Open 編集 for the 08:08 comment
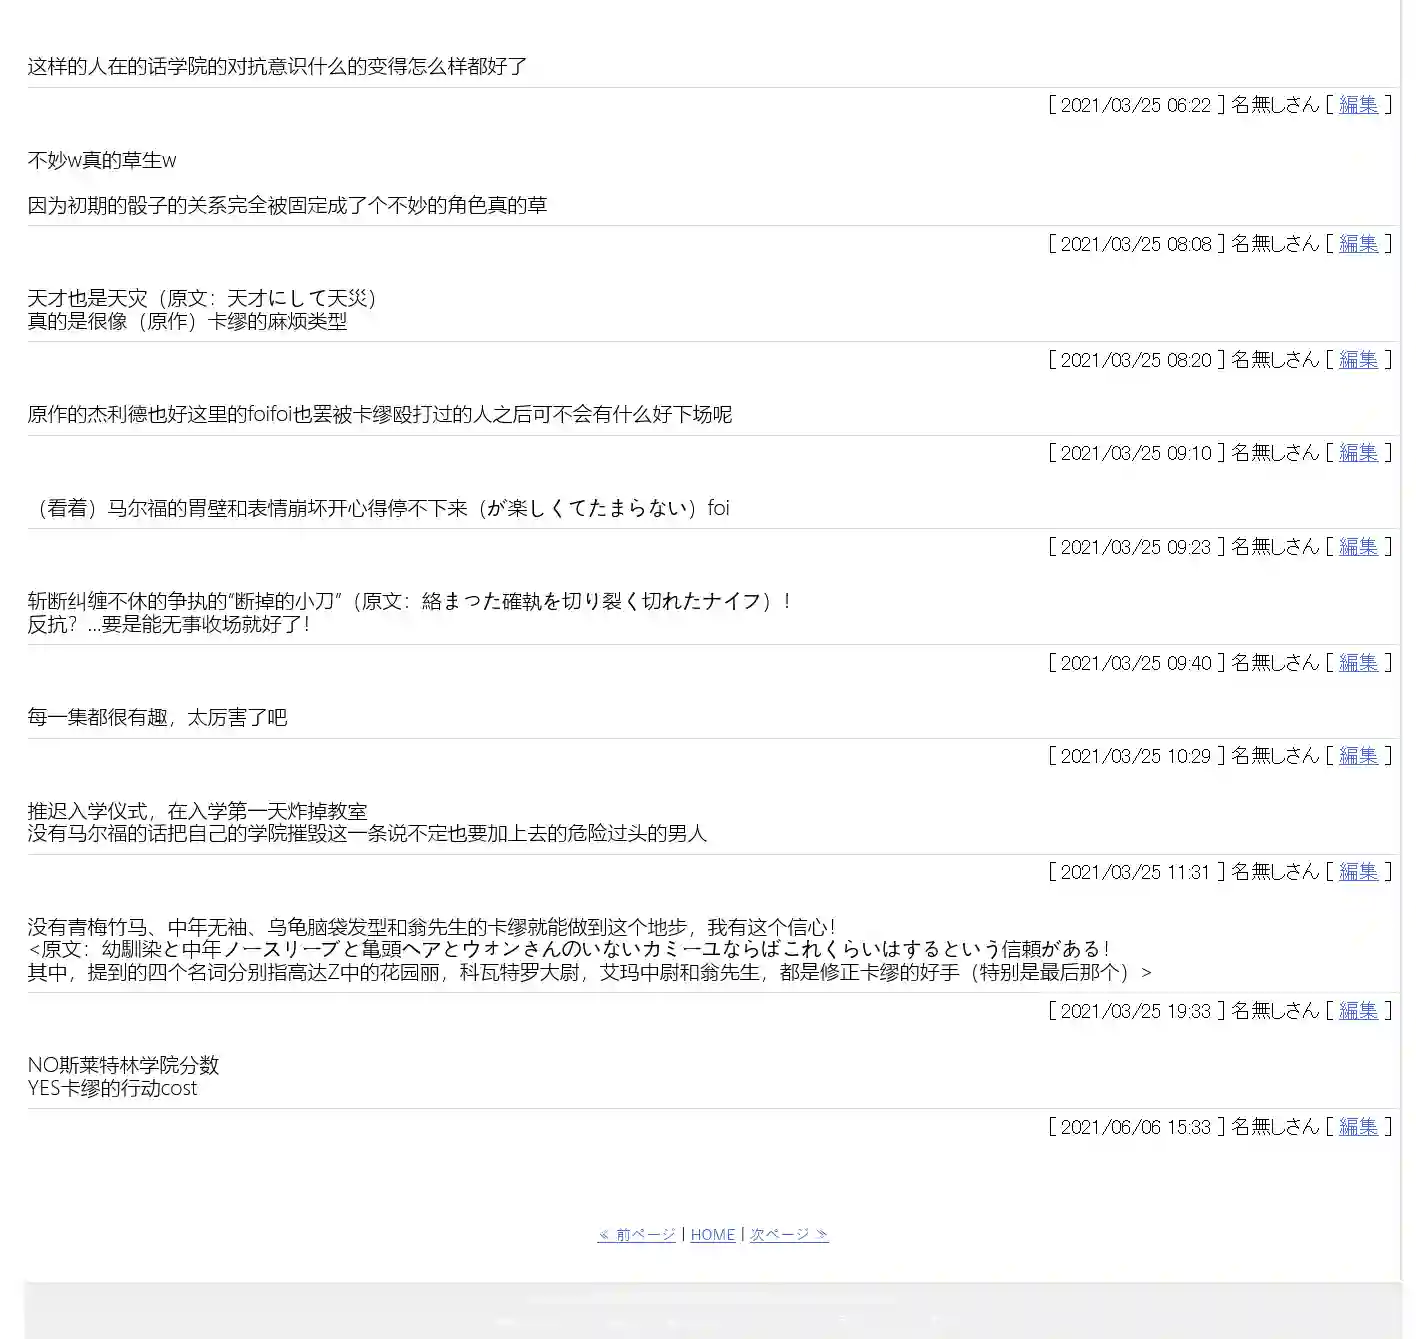Image resolution: width=1416 pixels, height=1339 pixels. [1358, 244]
